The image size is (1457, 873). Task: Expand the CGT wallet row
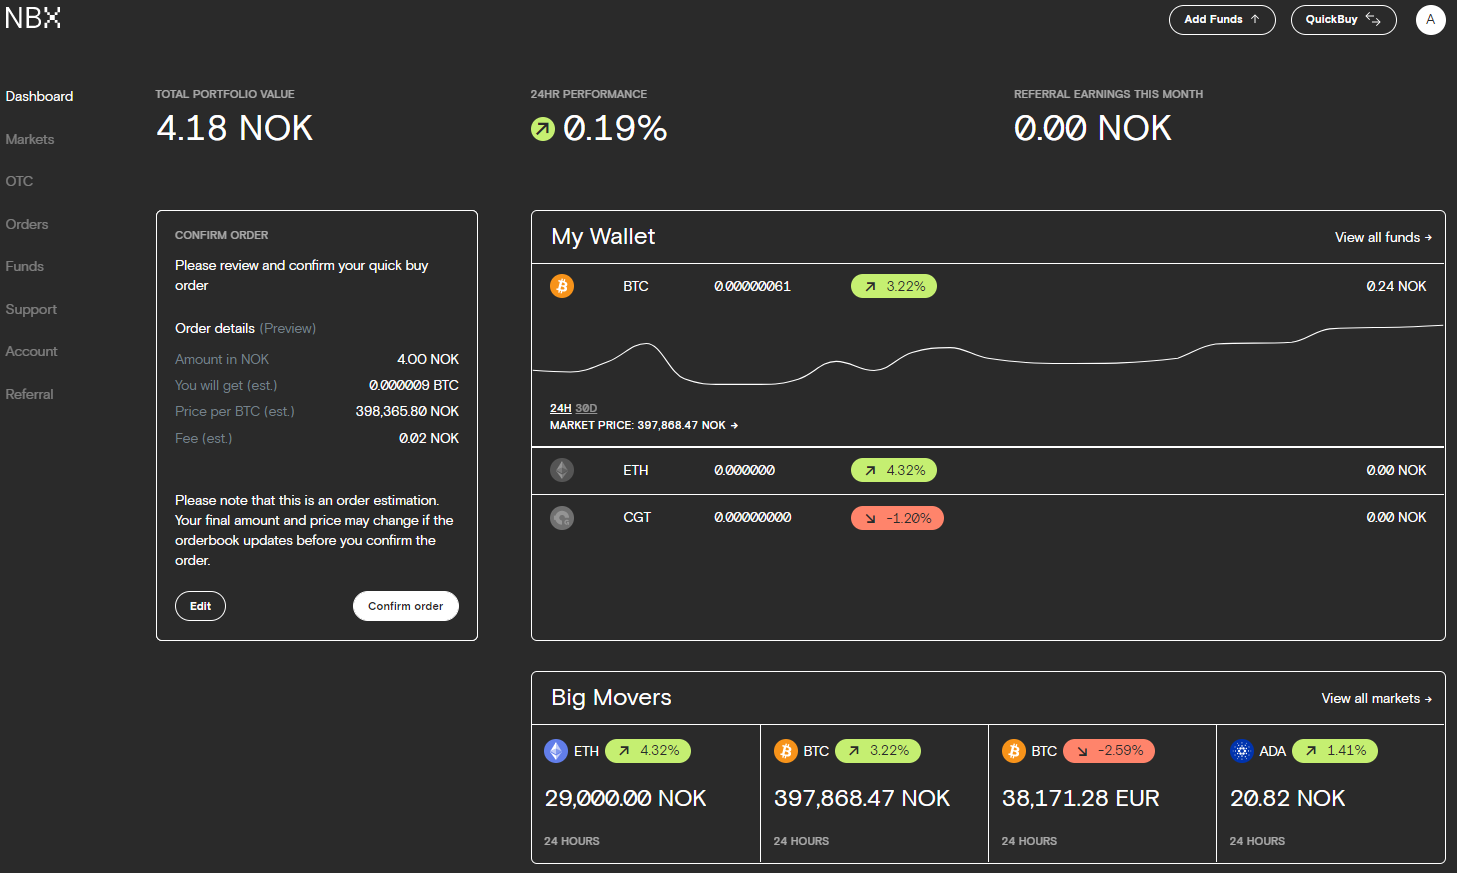987,518
